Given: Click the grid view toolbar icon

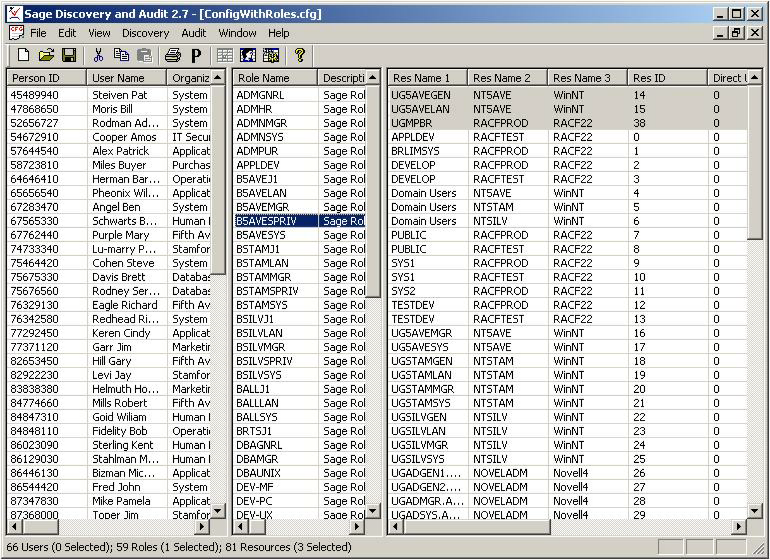Looking at the screenshot, I should (225, 55).
